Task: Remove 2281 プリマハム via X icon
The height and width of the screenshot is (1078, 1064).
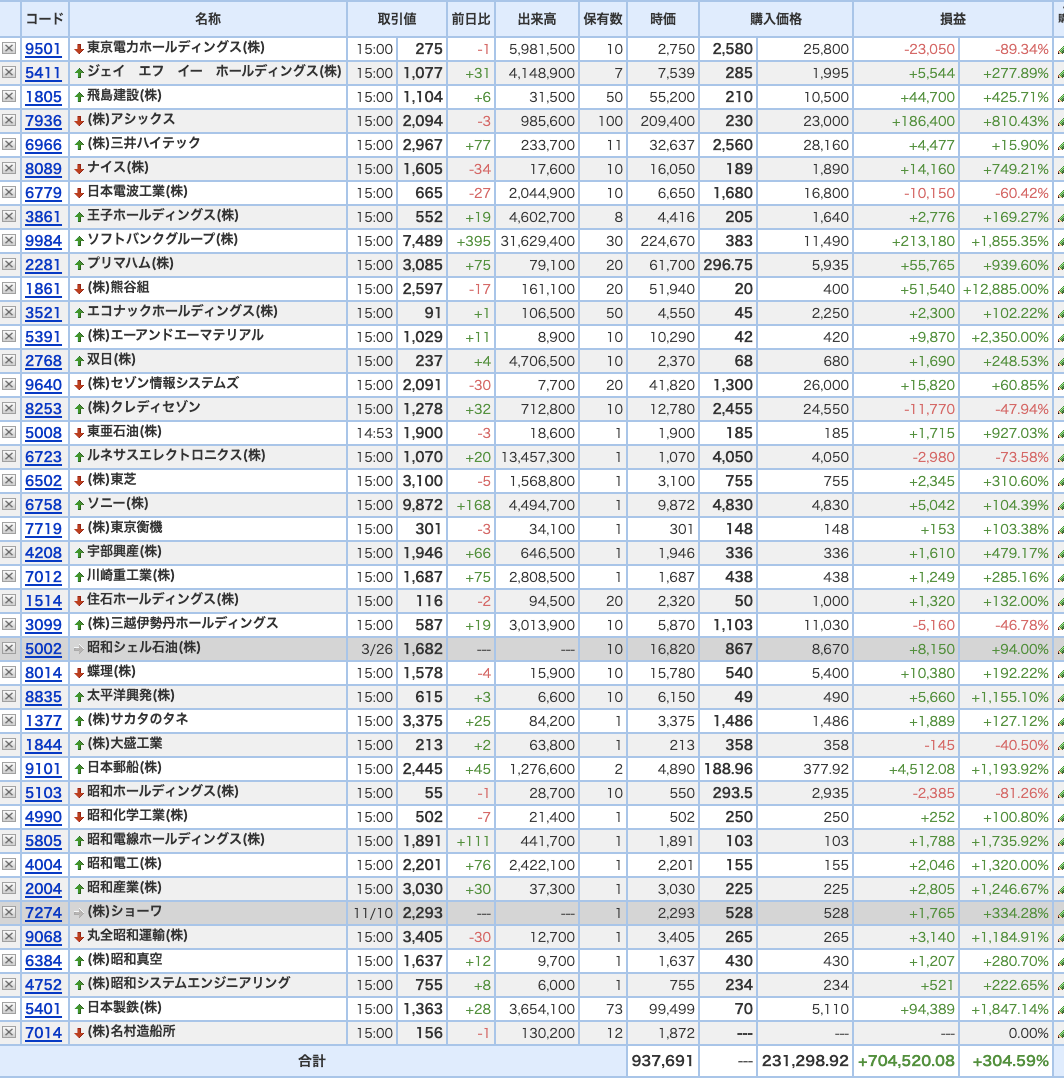Action: click(x=8, y=265)
